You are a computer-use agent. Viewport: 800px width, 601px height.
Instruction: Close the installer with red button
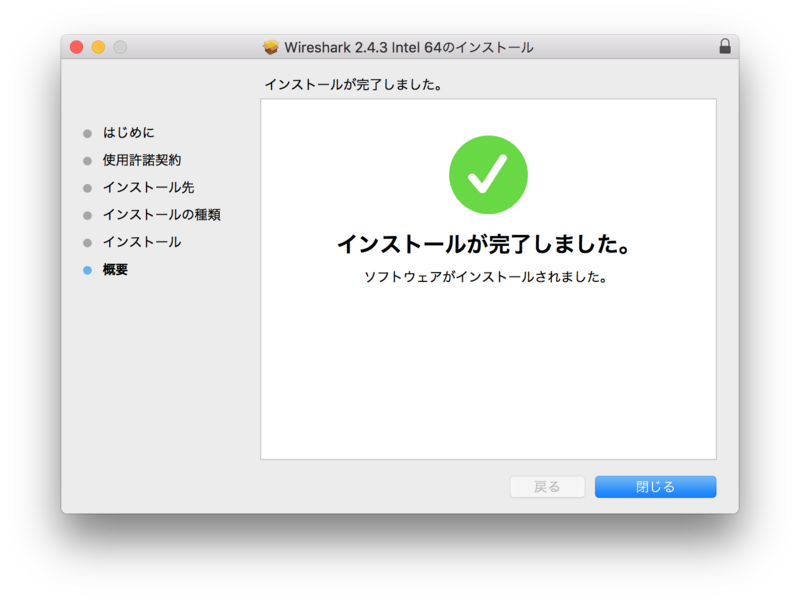tap(77, 47)
